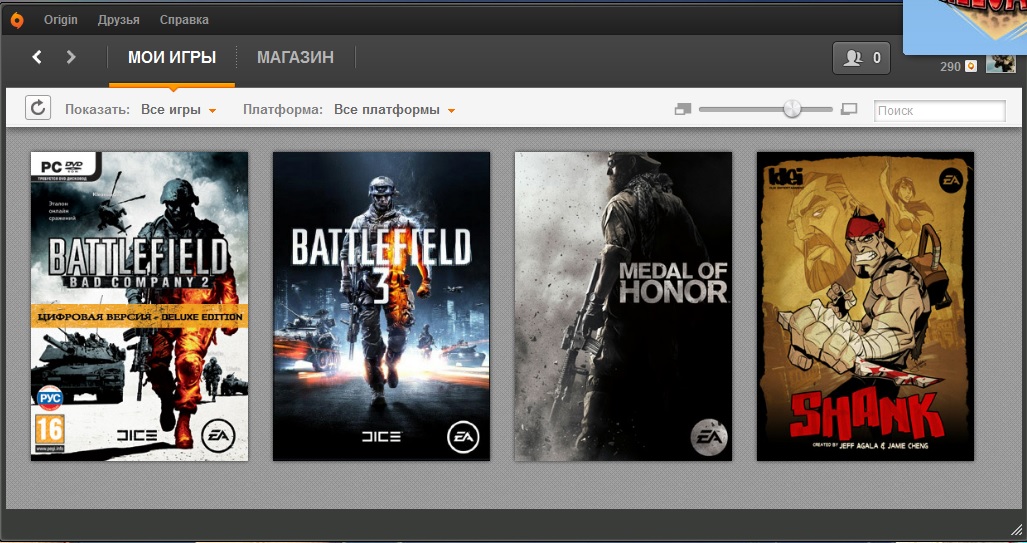
Task: Click the Origin logo icon
Action: [x=17, y=20]
